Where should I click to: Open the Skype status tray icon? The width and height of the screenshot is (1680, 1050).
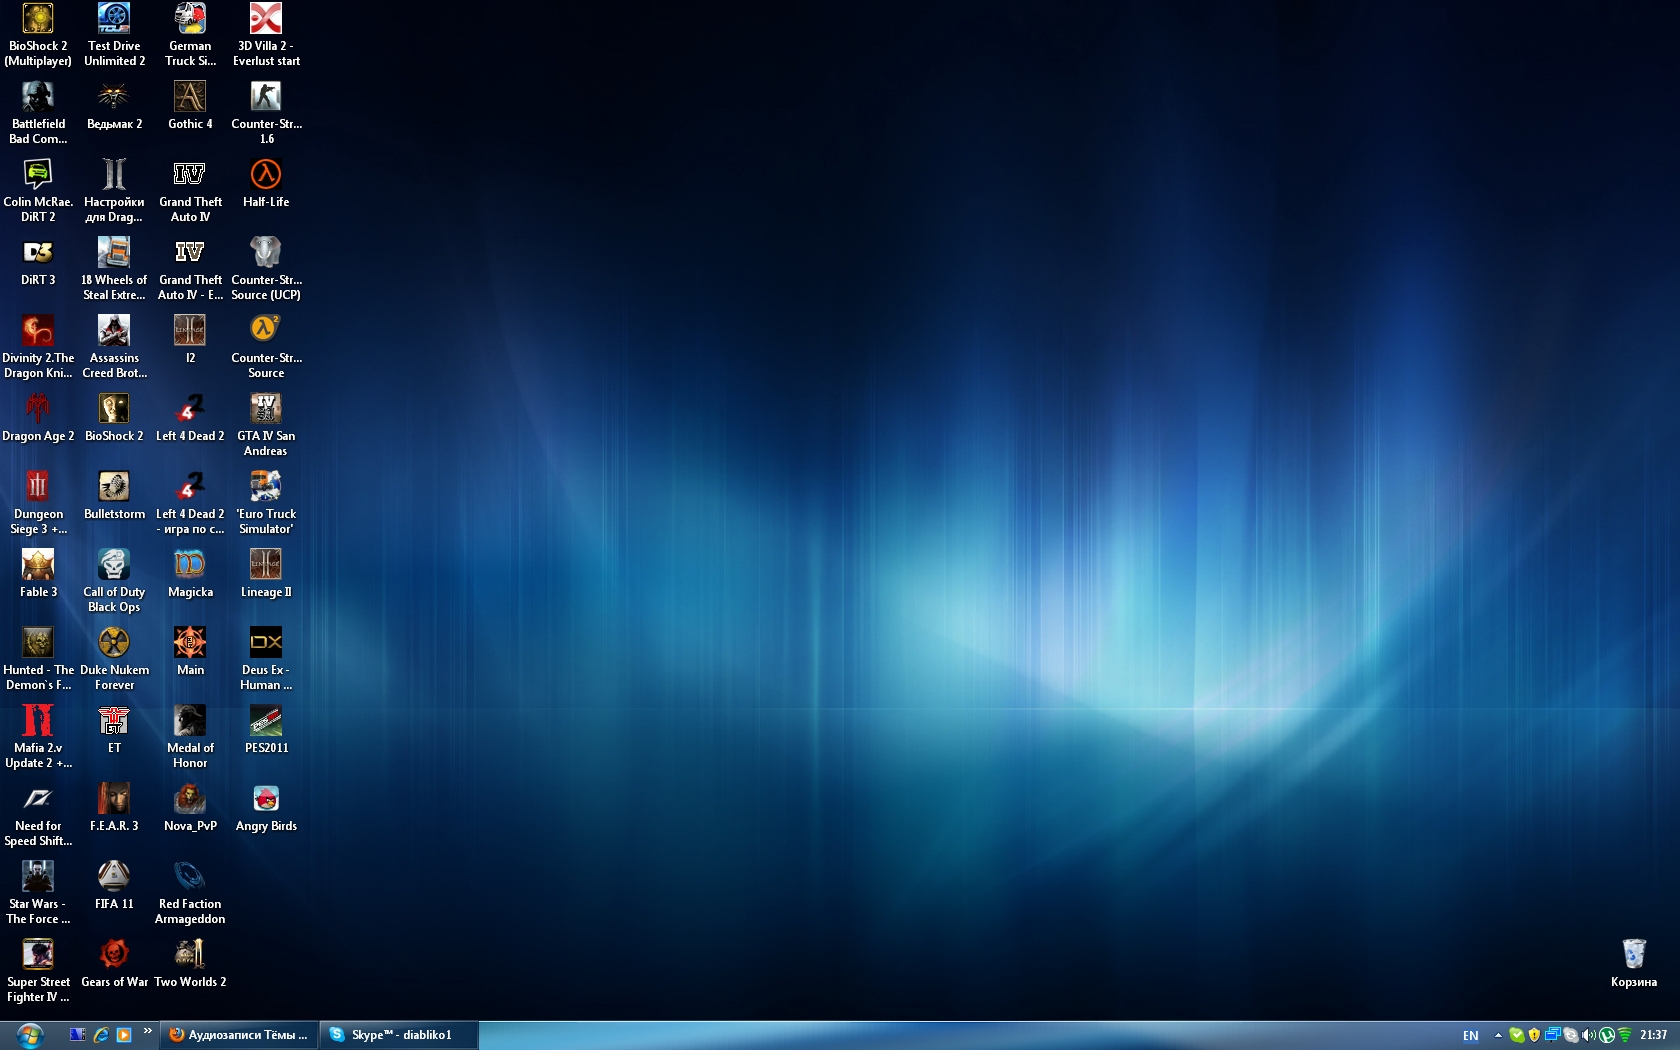(x=1517, y=1035)
